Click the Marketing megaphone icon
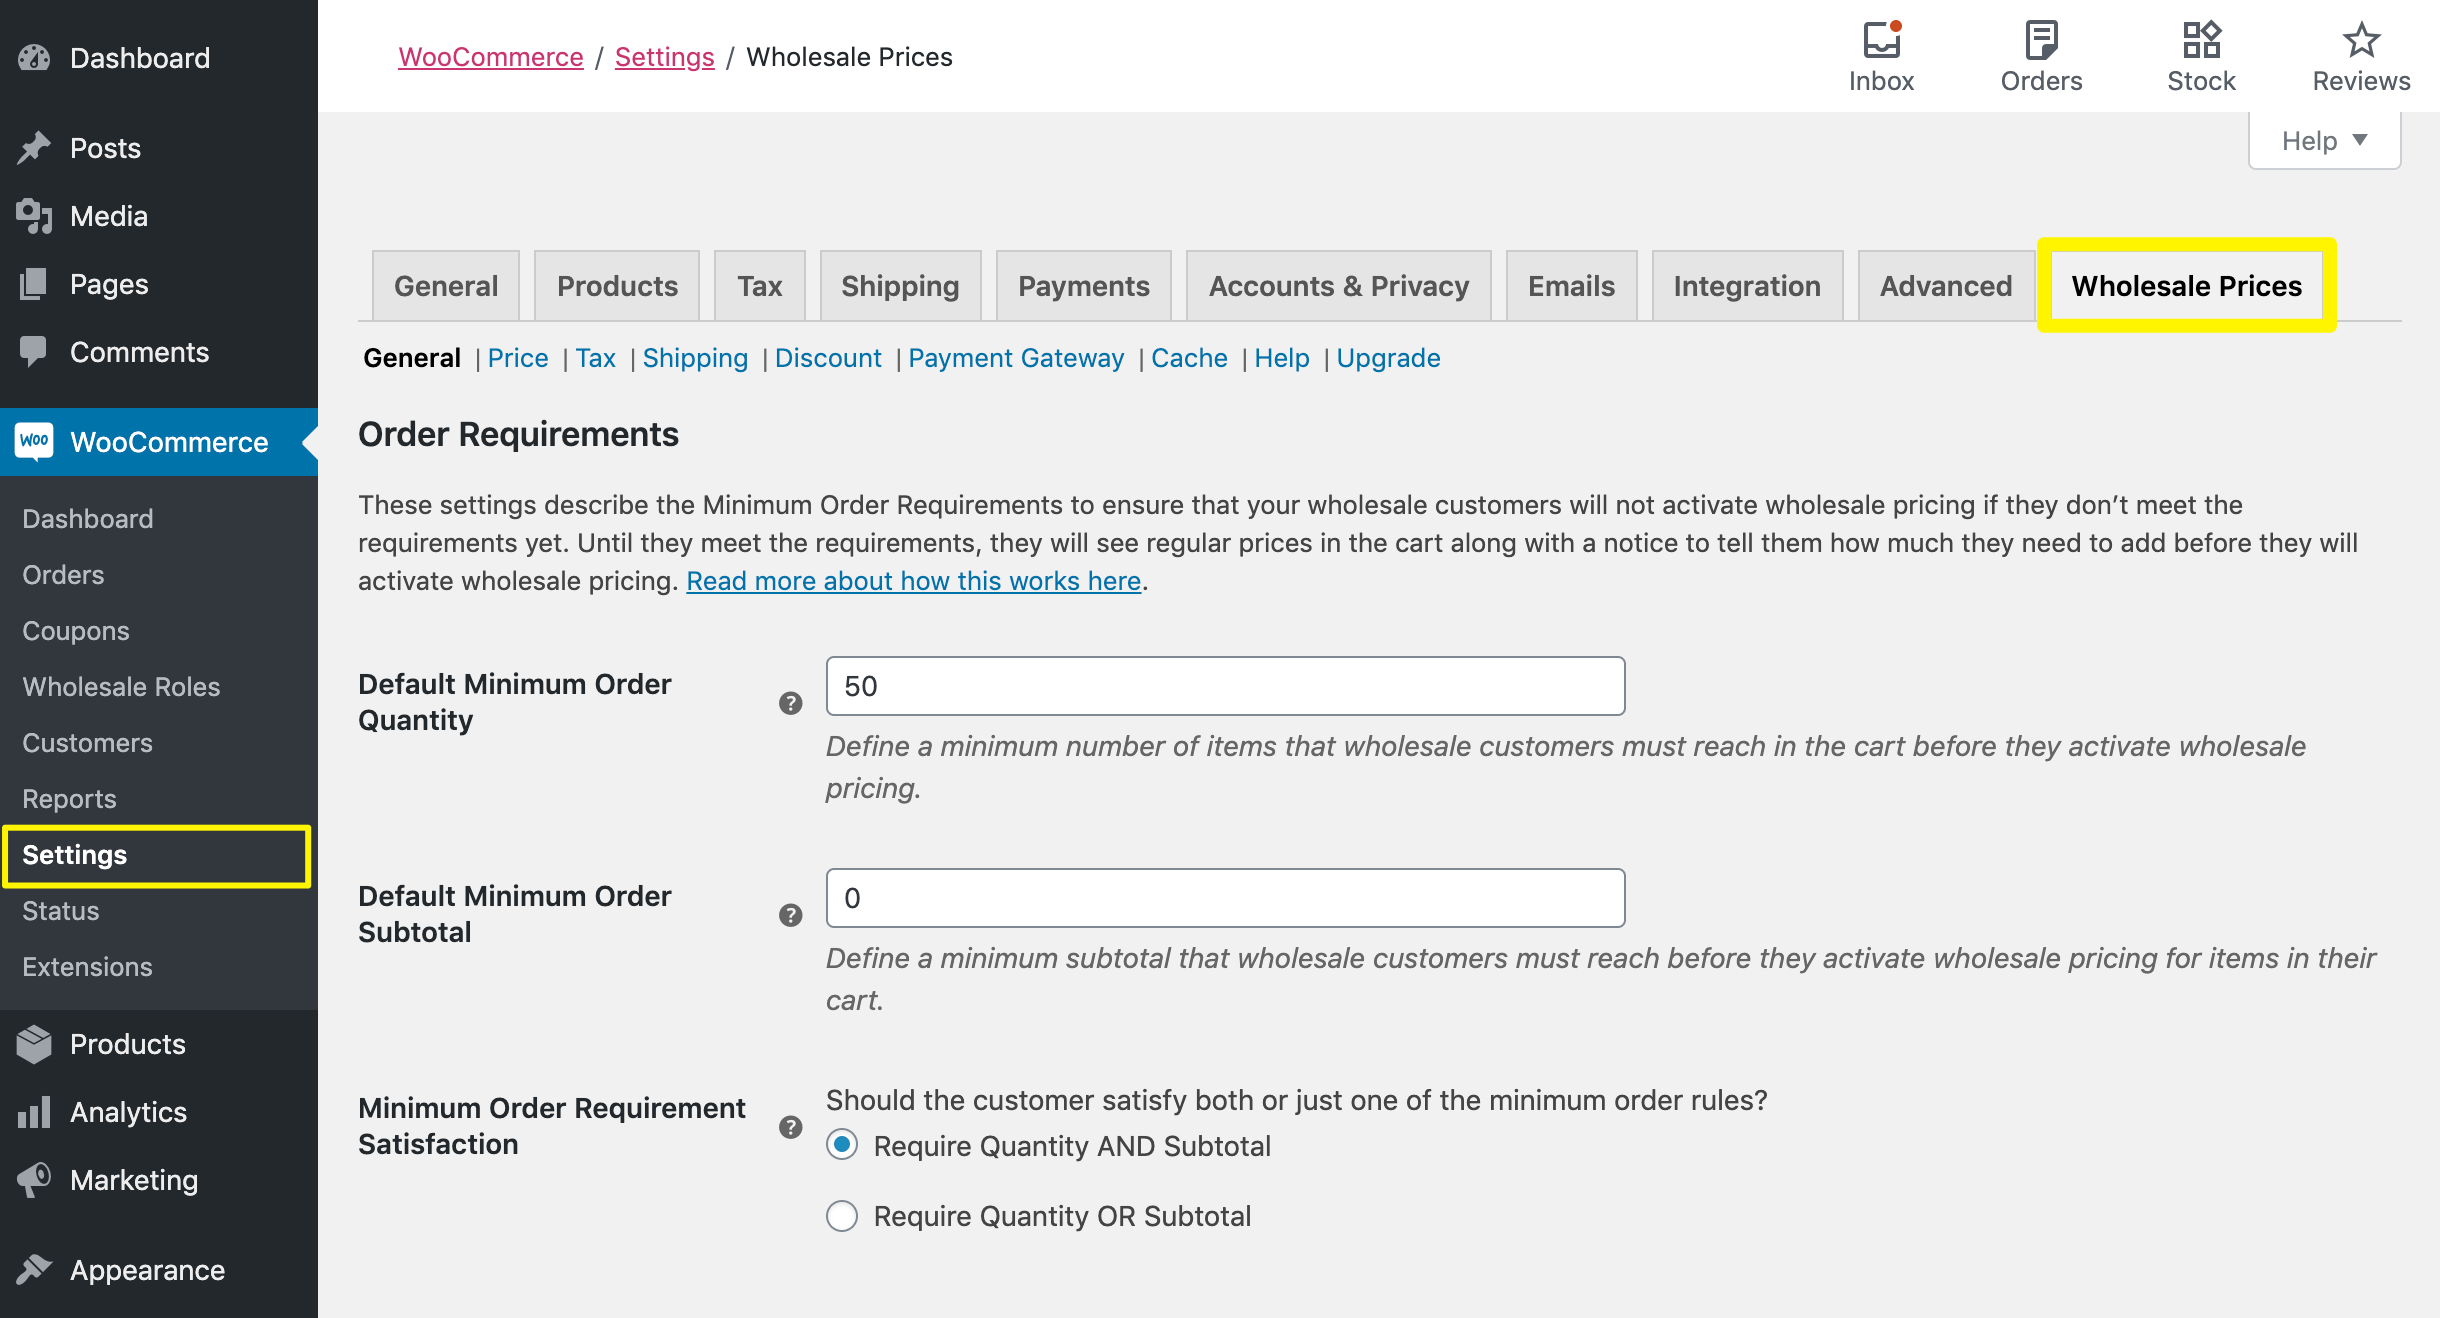The image size is (2440, 1318). [34, 1180]
